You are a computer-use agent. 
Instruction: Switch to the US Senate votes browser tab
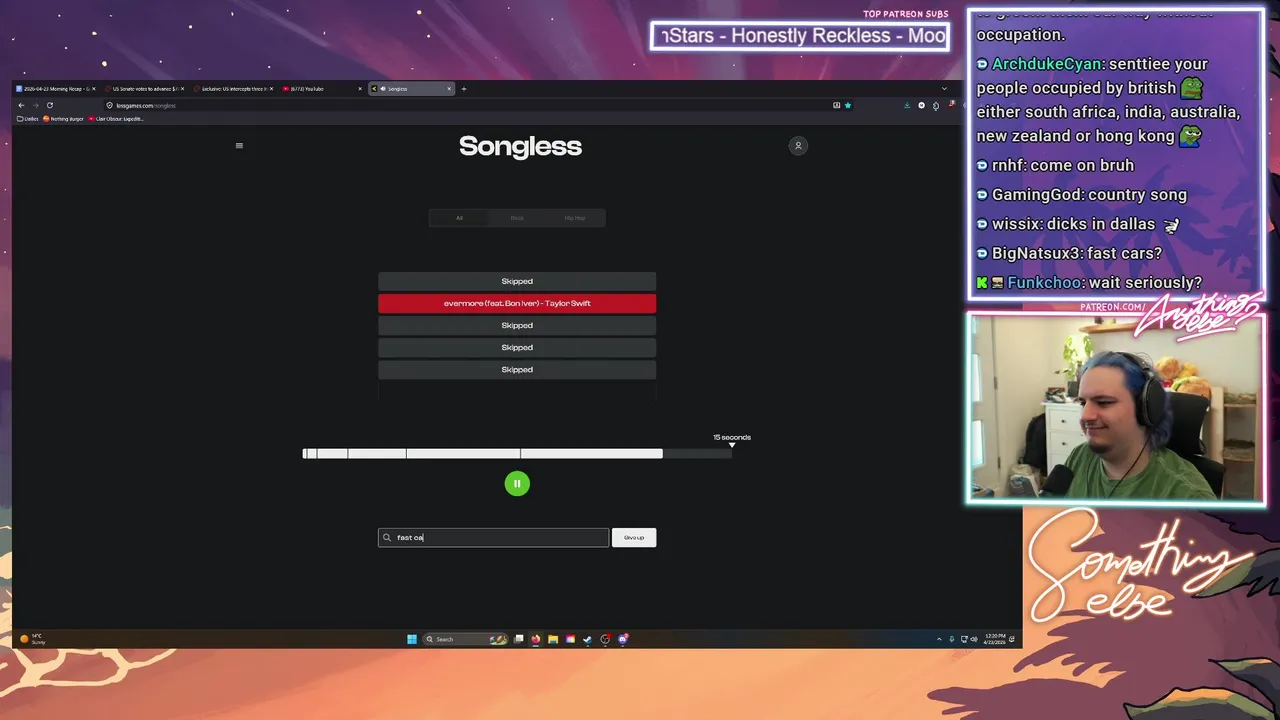(146, 89)
